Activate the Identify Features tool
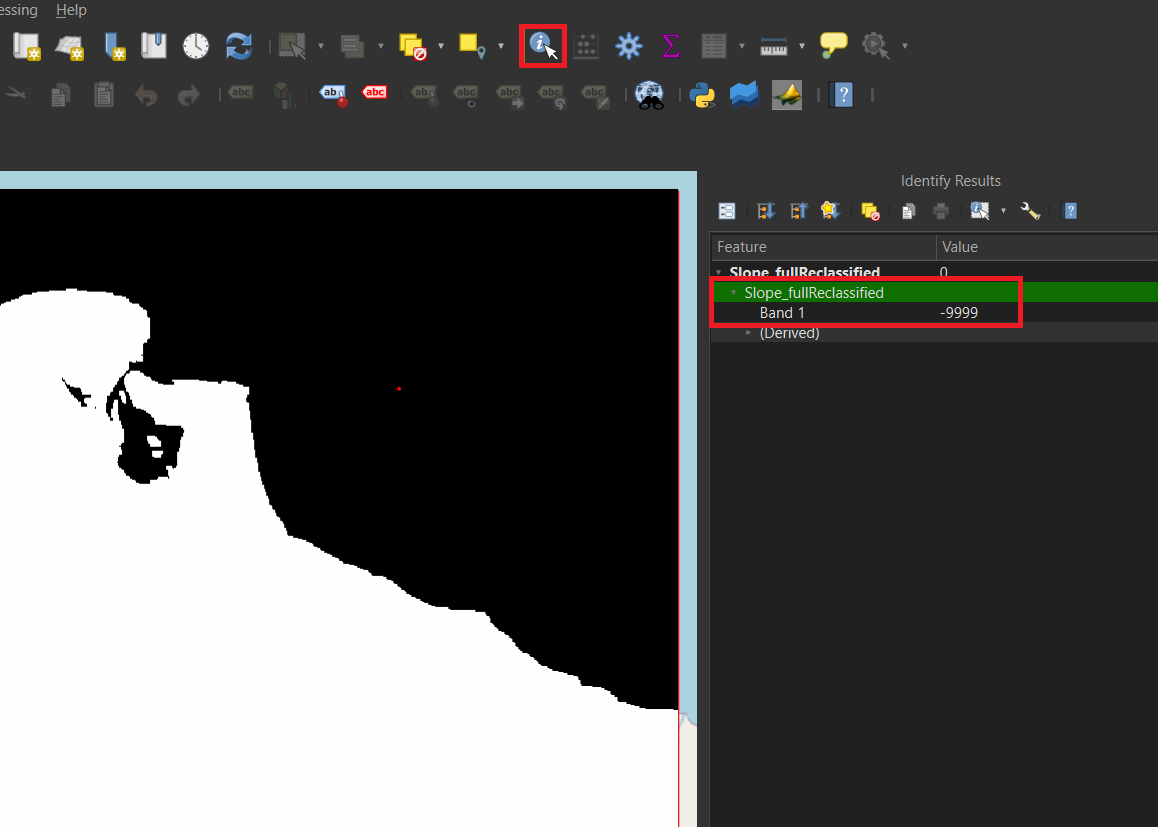Viewport: 1158px width, 827px height. [x=543, y=46]
